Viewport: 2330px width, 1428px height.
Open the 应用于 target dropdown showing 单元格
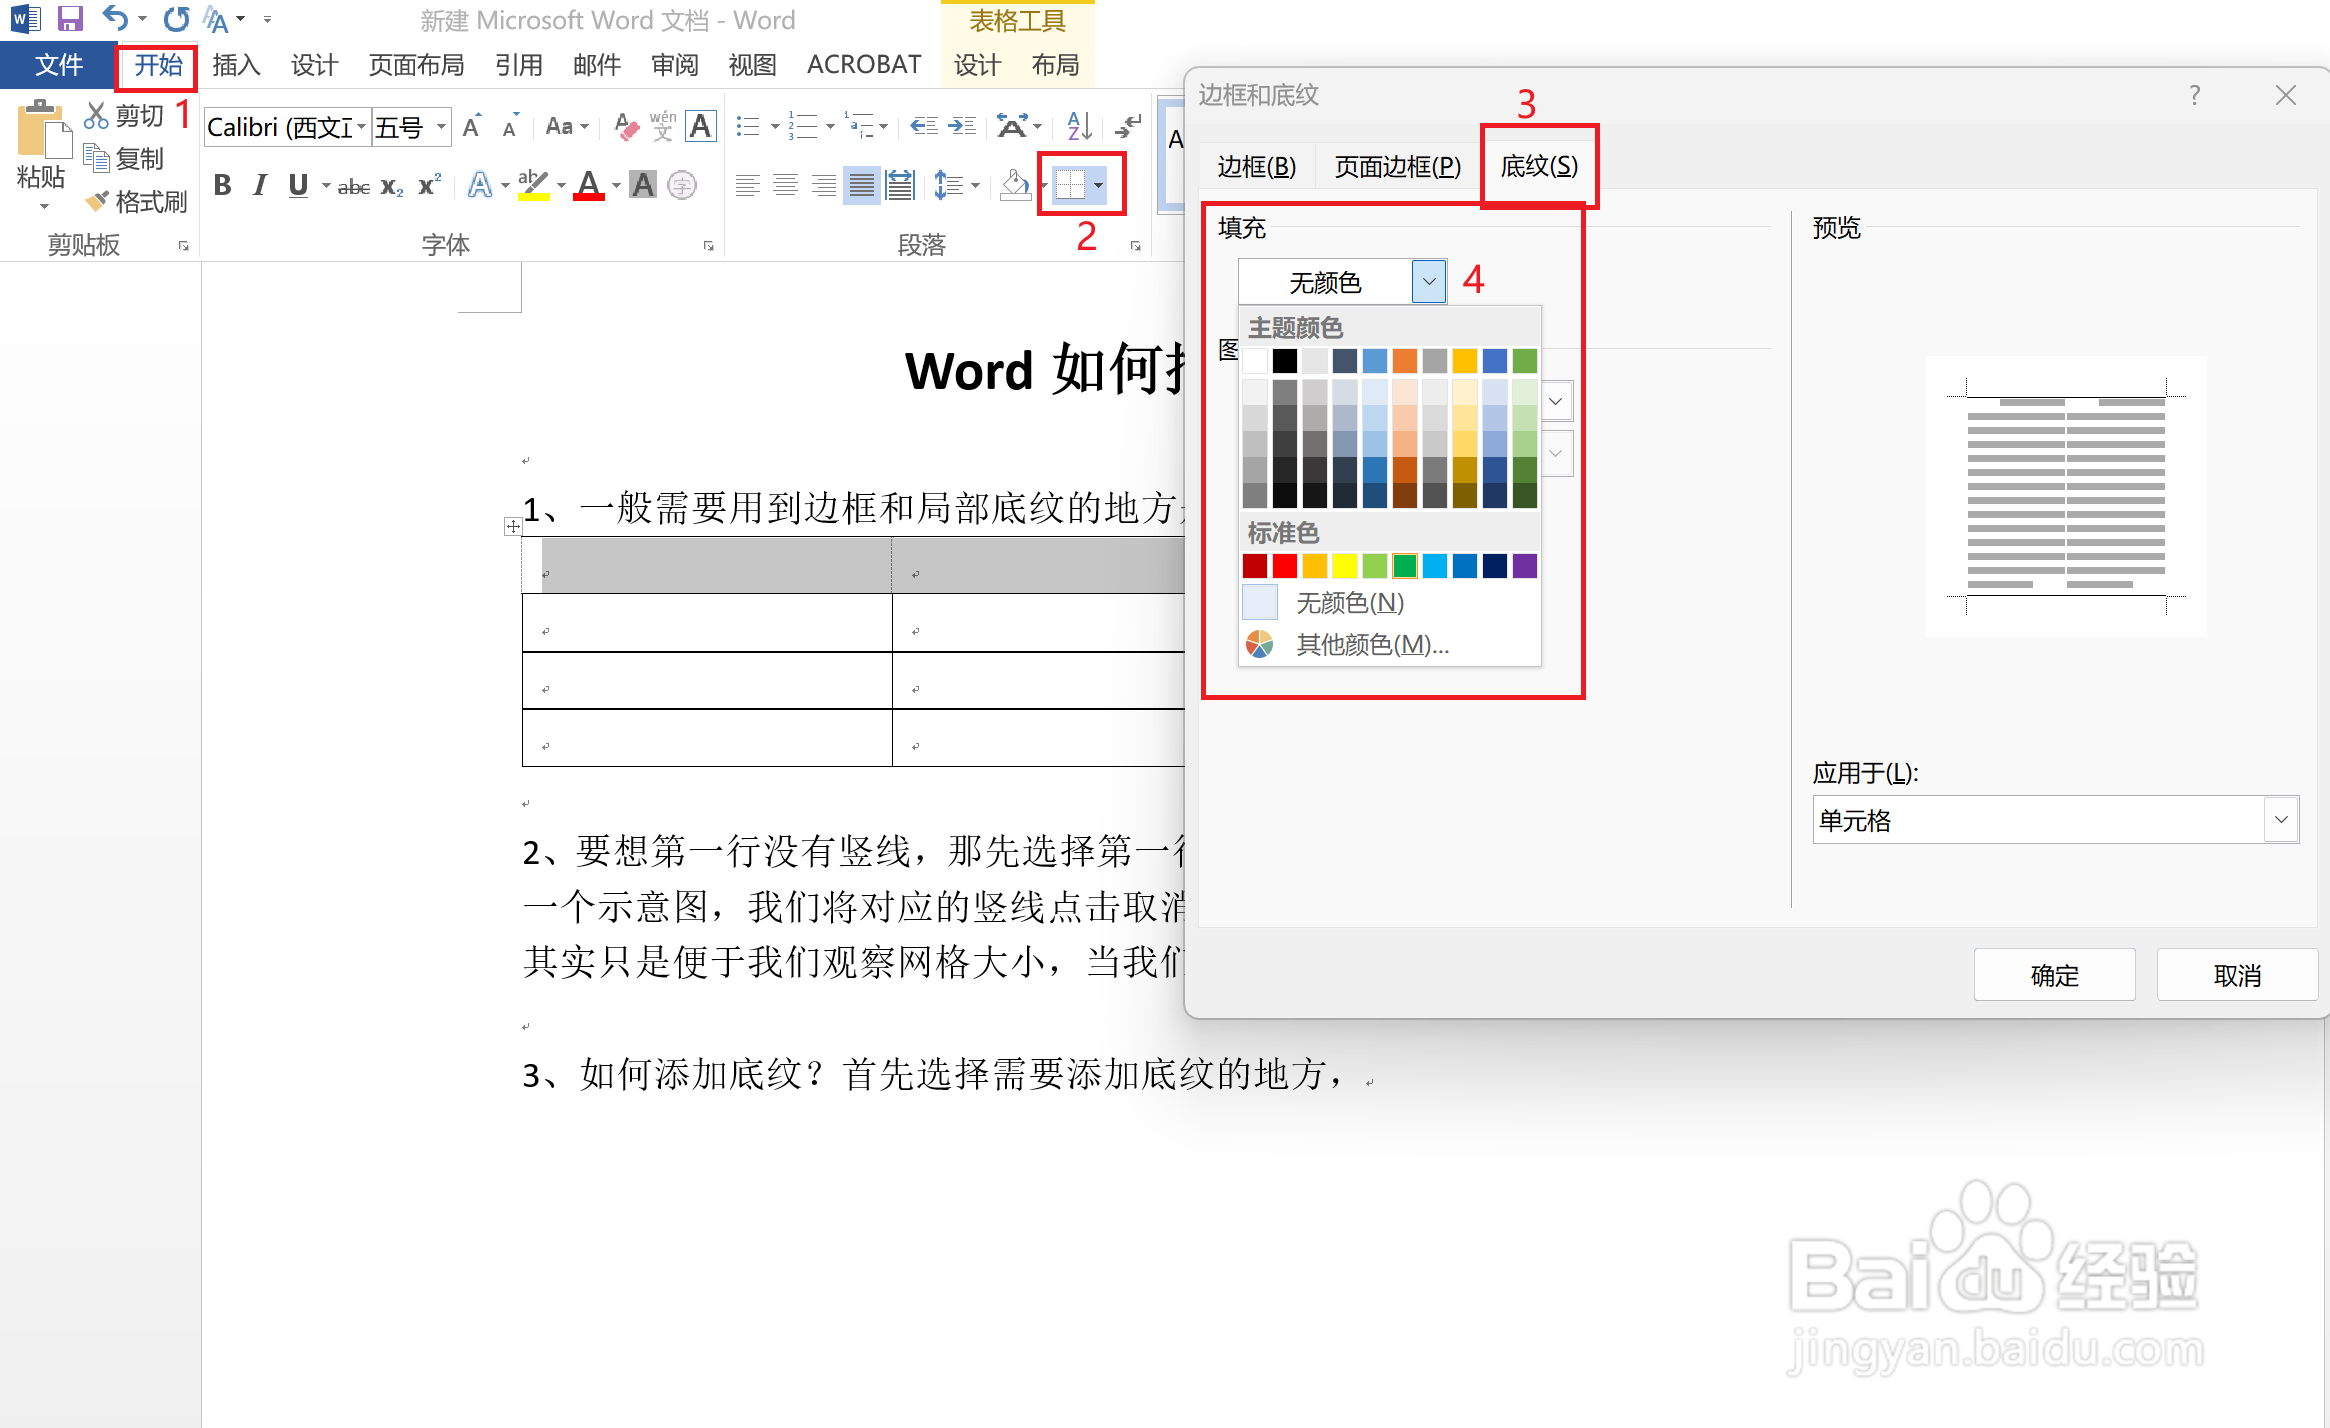(2281, 819)
